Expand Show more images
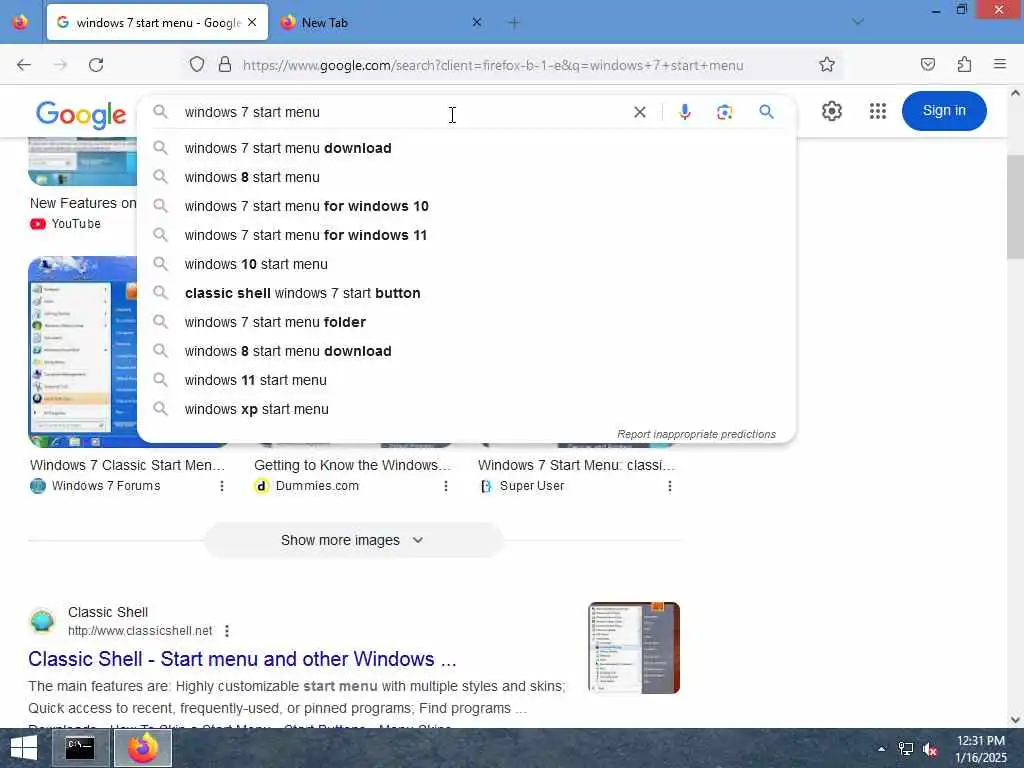This screenshot has height=768, width=1024. [x=353, y=541]
